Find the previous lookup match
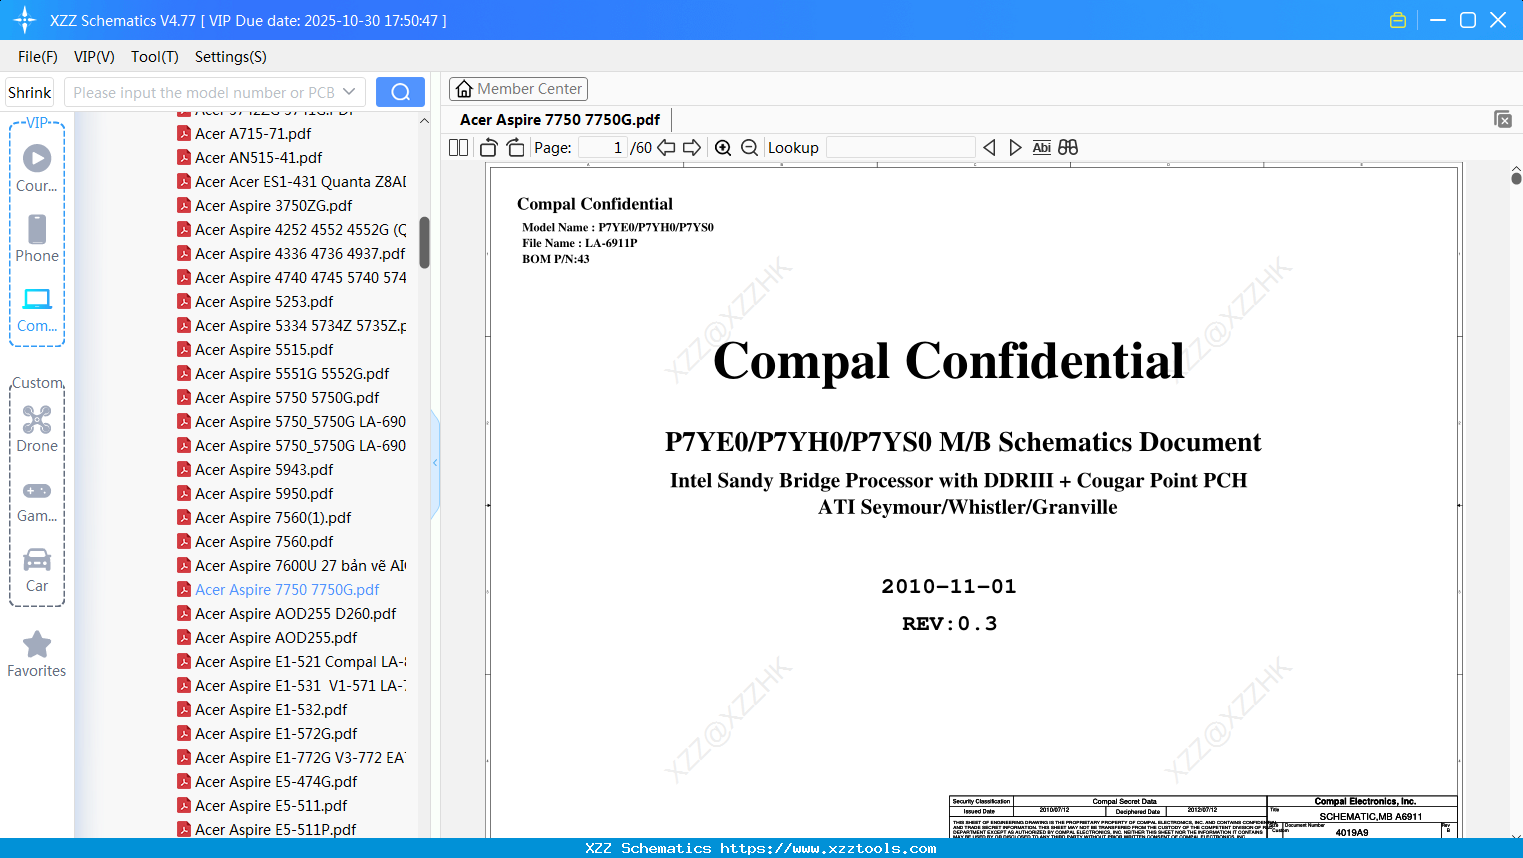Image resolution: width=1523 pixels, height=858 pixels. coord(989,148)
